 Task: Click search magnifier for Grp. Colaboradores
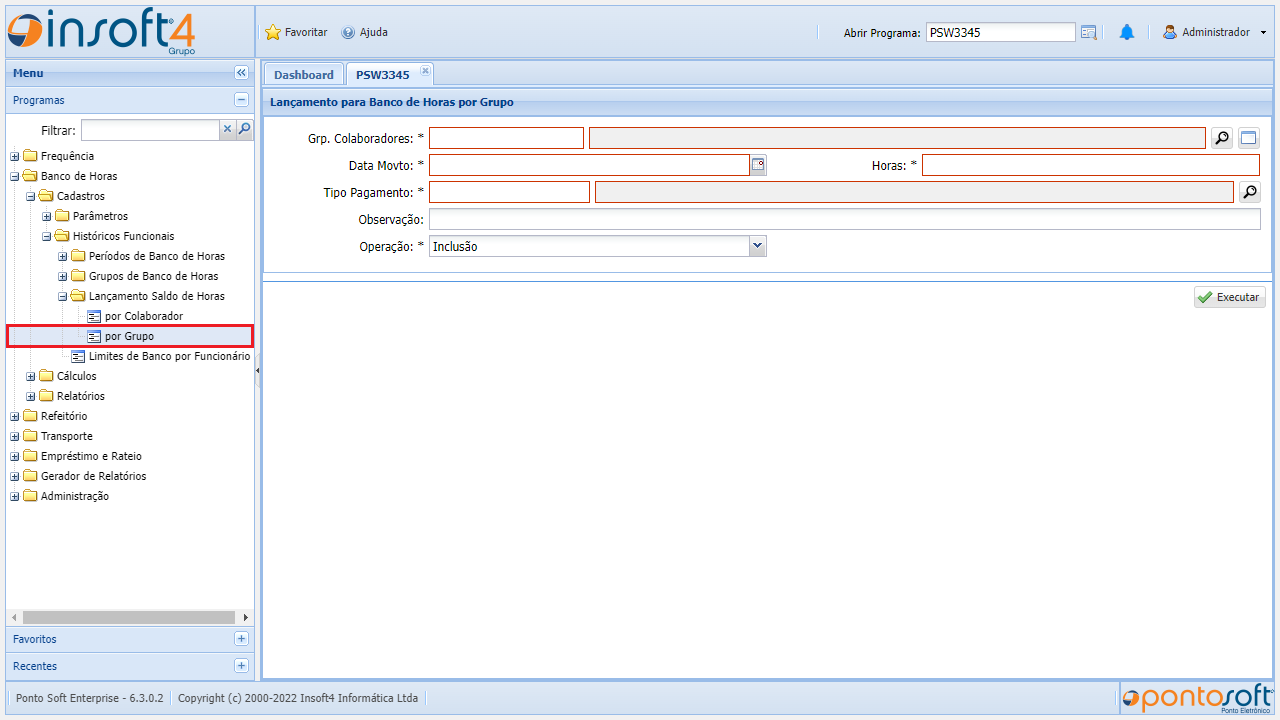(1222, 138)
